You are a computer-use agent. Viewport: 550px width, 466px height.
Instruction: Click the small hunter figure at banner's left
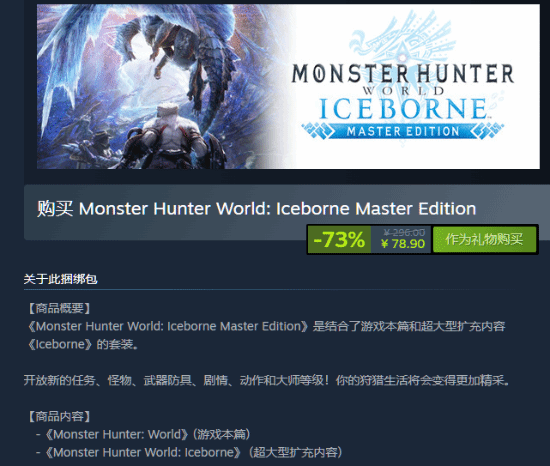(x=102, y=147)
